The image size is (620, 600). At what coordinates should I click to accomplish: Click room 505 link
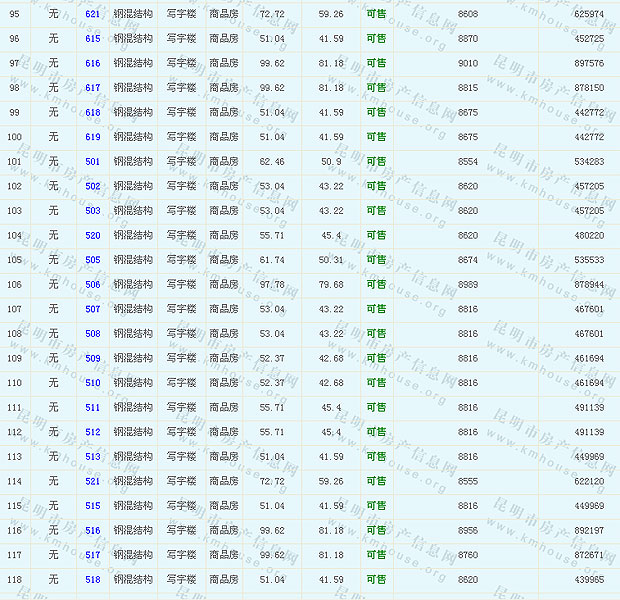click(x=93, y=260)
